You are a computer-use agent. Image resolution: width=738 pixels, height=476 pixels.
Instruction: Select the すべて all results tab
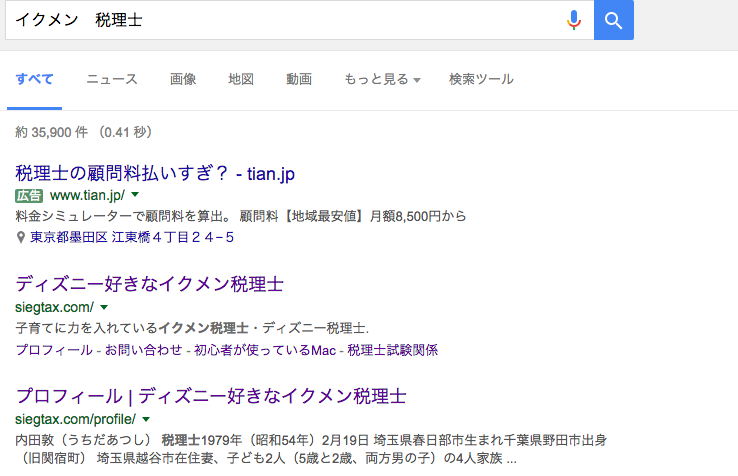click(x=34, y=80)
